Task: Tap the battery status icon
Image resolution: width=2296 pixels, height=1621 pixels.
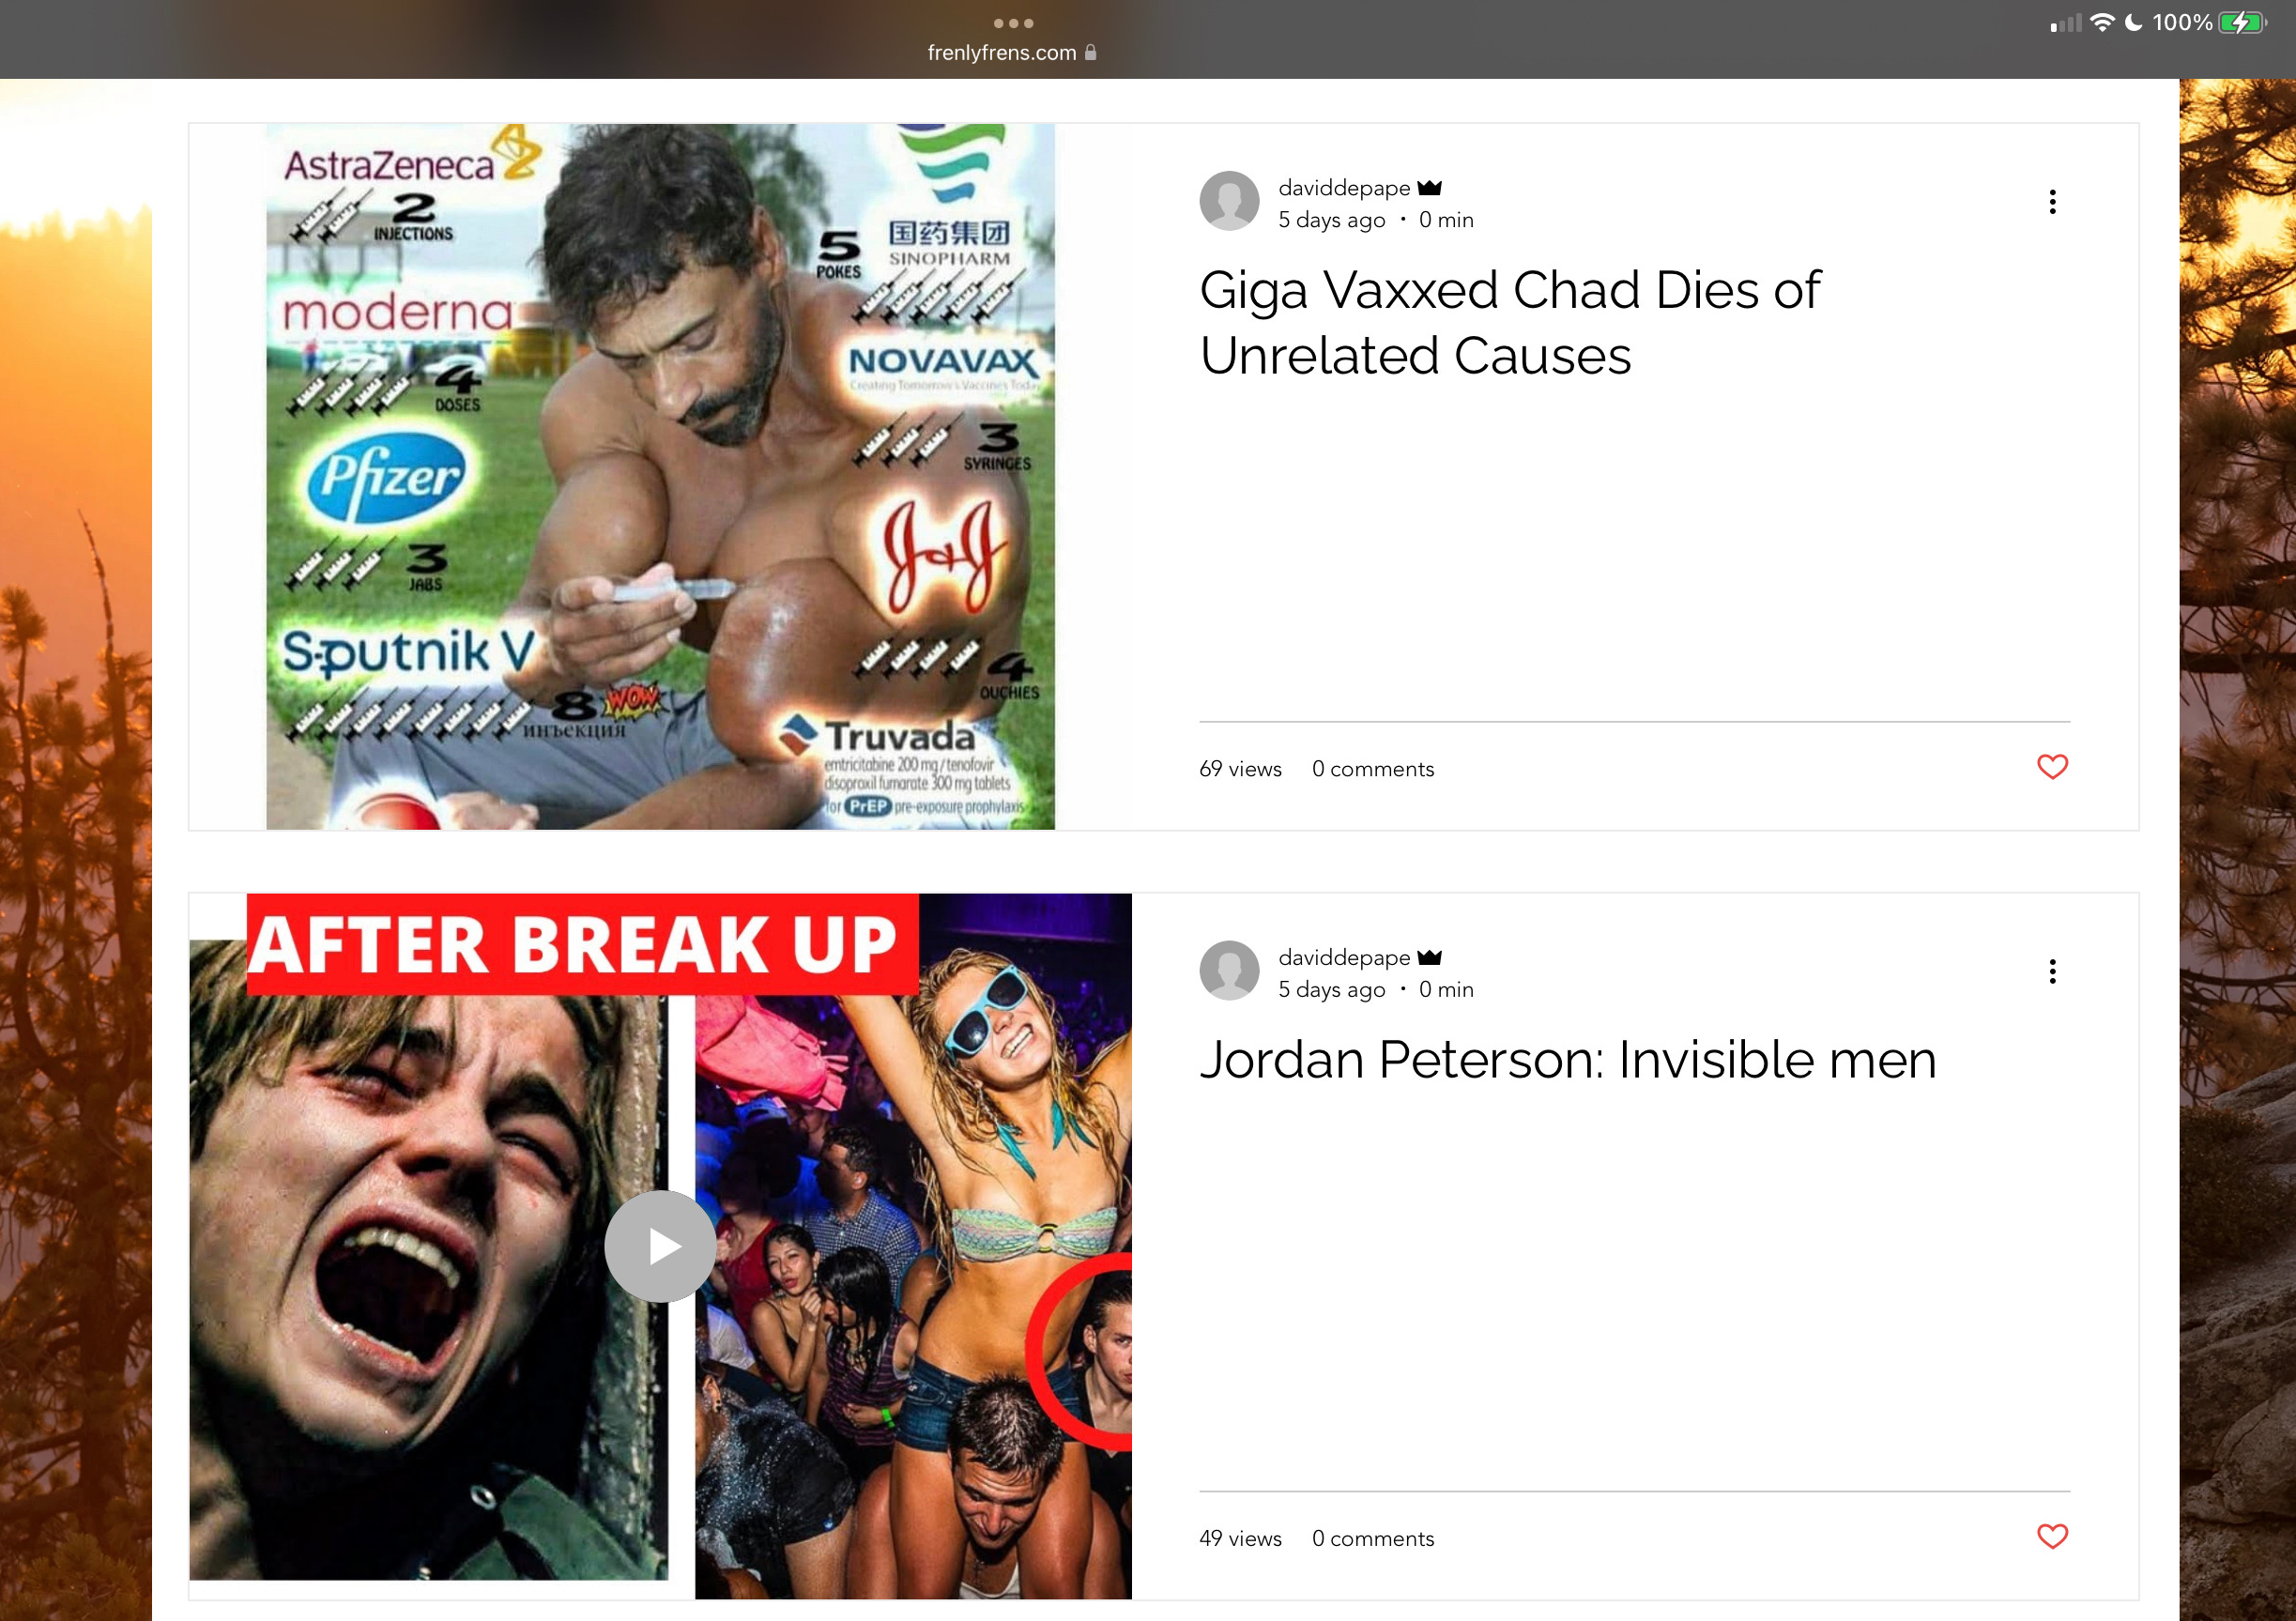Action: 2241,22
